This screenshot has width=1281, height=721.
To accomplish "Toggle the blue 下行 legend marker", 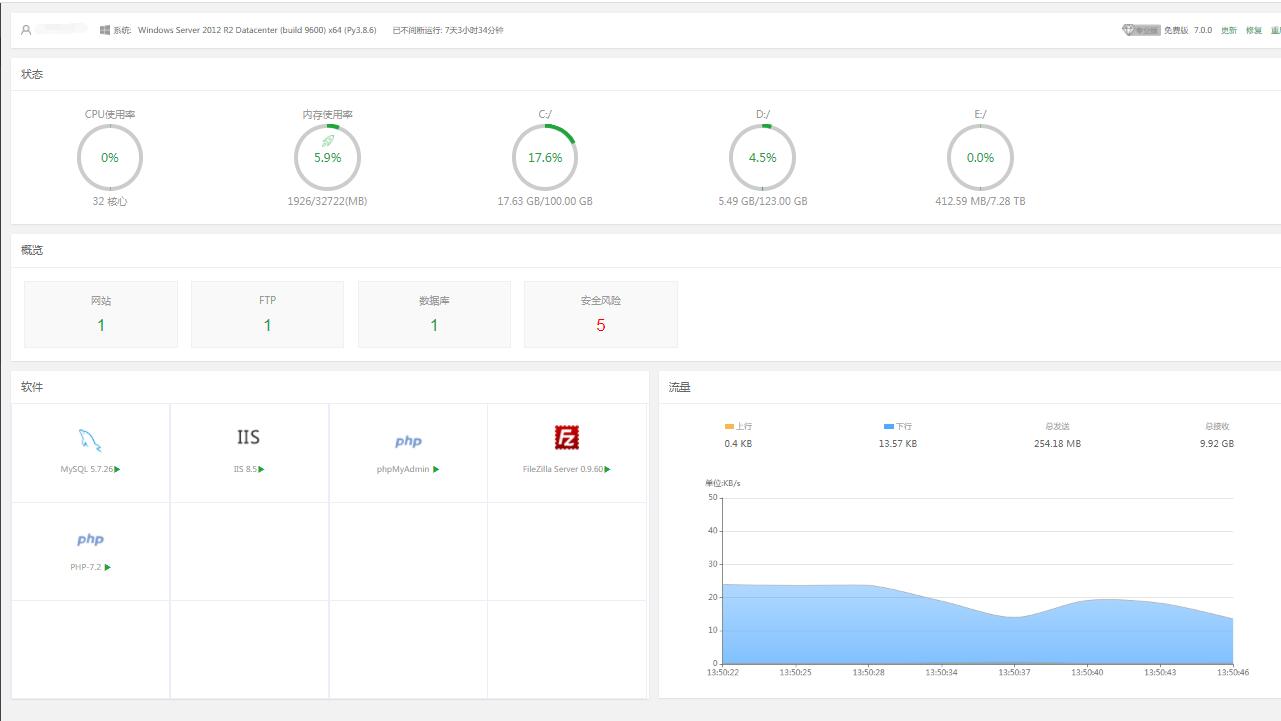I will point(889,426).
